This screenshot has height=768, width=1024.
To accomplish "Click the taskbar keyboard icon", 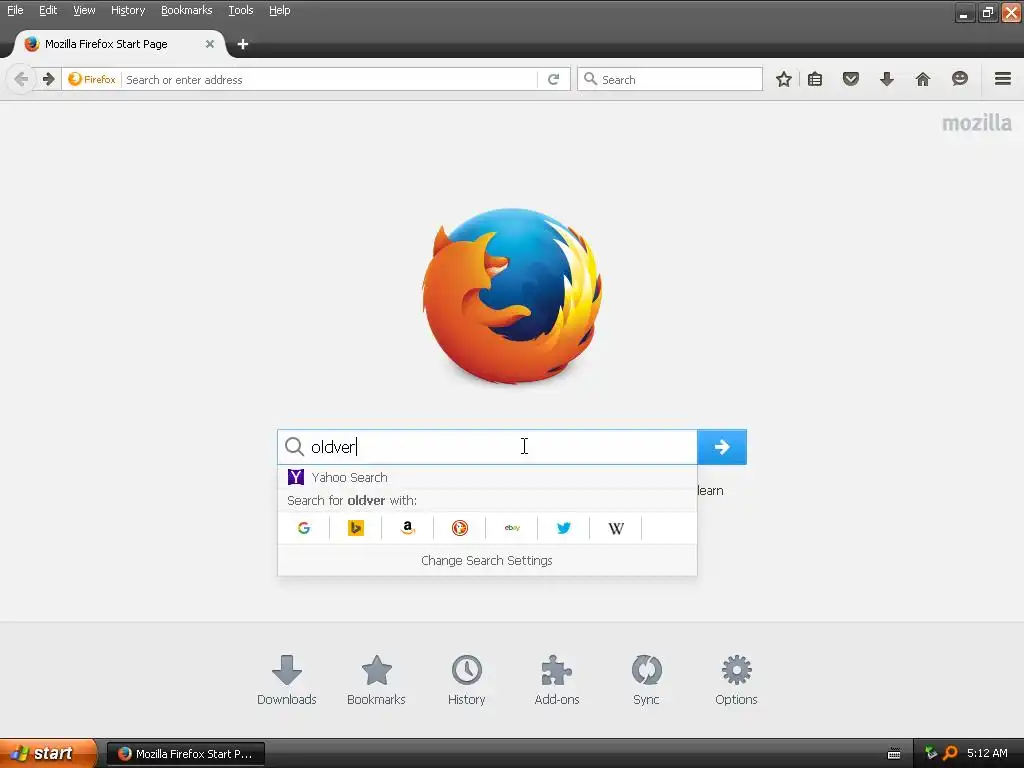I will (x=894, y=754).
